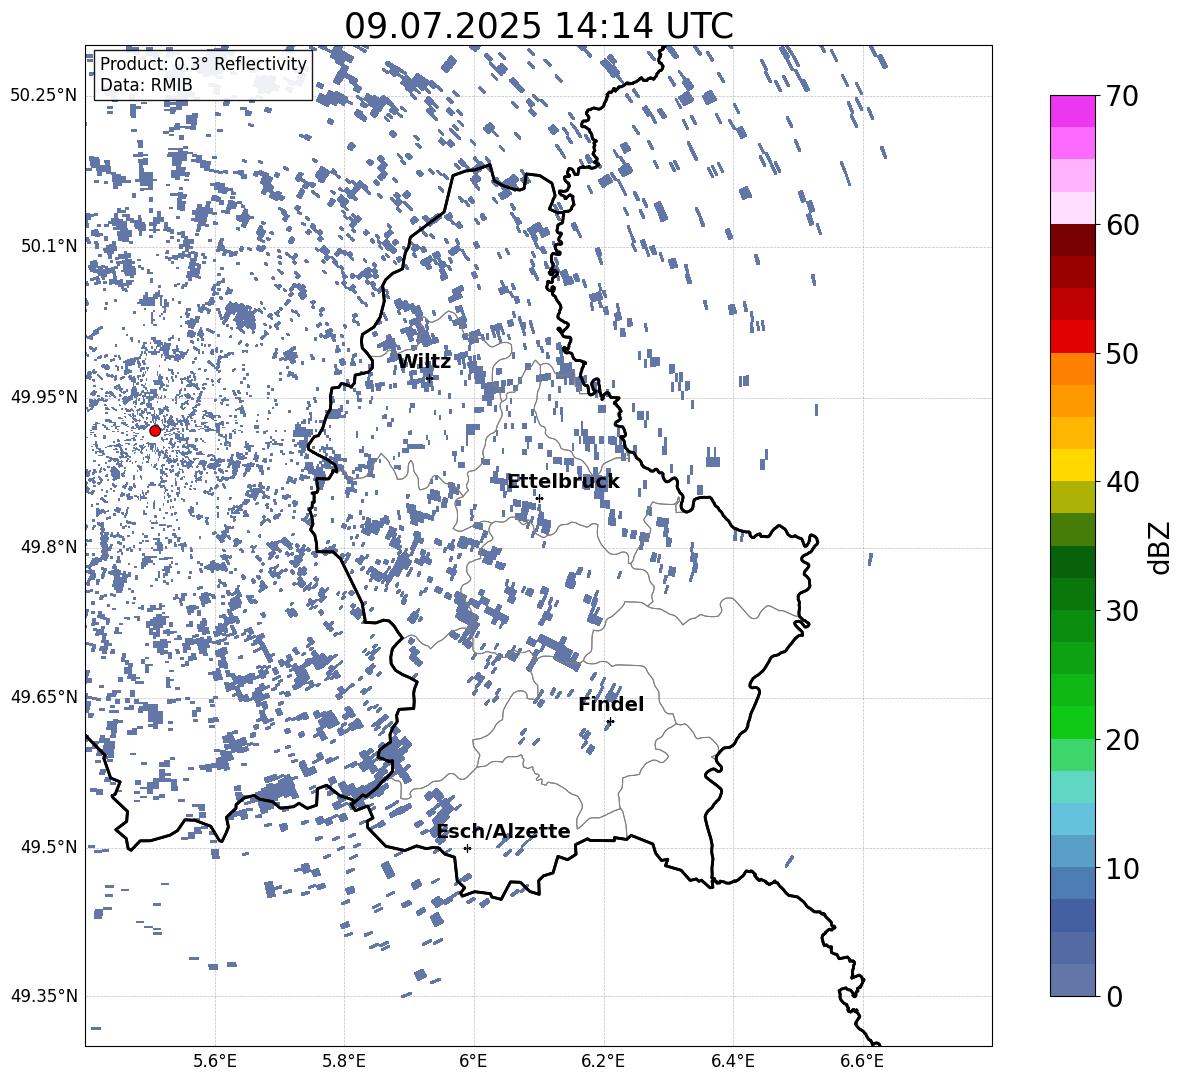Click the red radar site marker
Viewport: 1184px width, 1081px height.
pyautogui.click(x=155, y=430)
